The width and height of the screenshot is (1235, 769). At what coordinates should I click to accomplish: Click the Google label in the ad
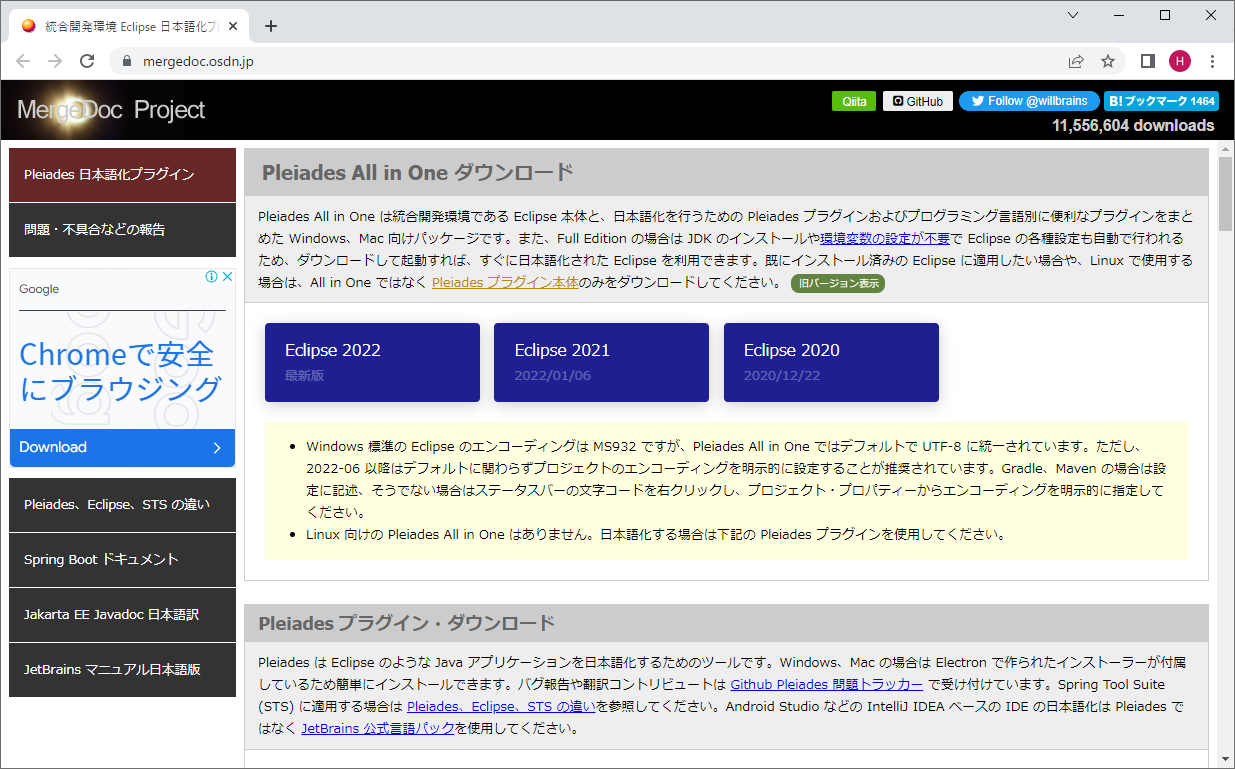(x=39, y=289)
